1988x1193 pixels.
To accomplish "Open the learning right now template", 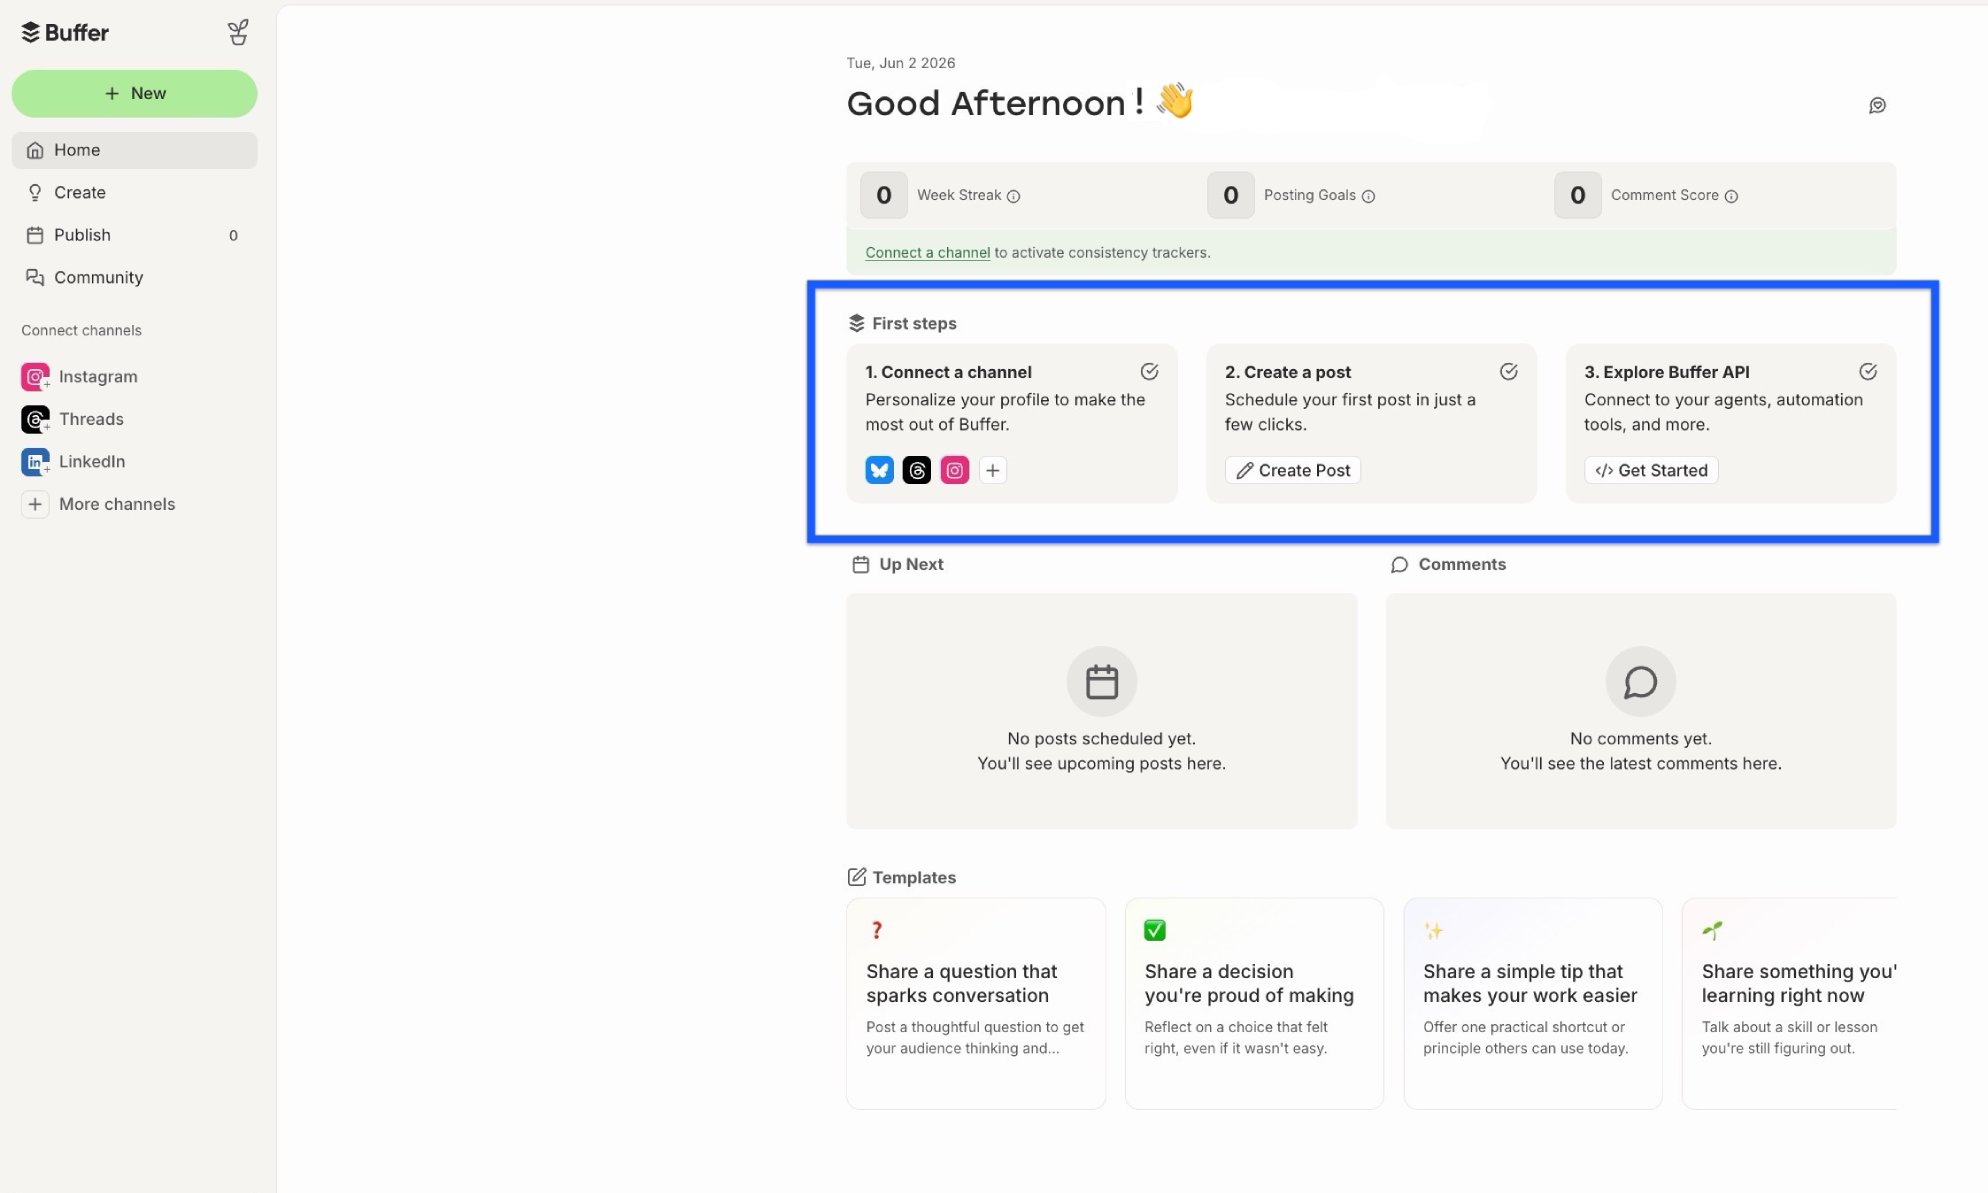I will pos(1789,1003).
